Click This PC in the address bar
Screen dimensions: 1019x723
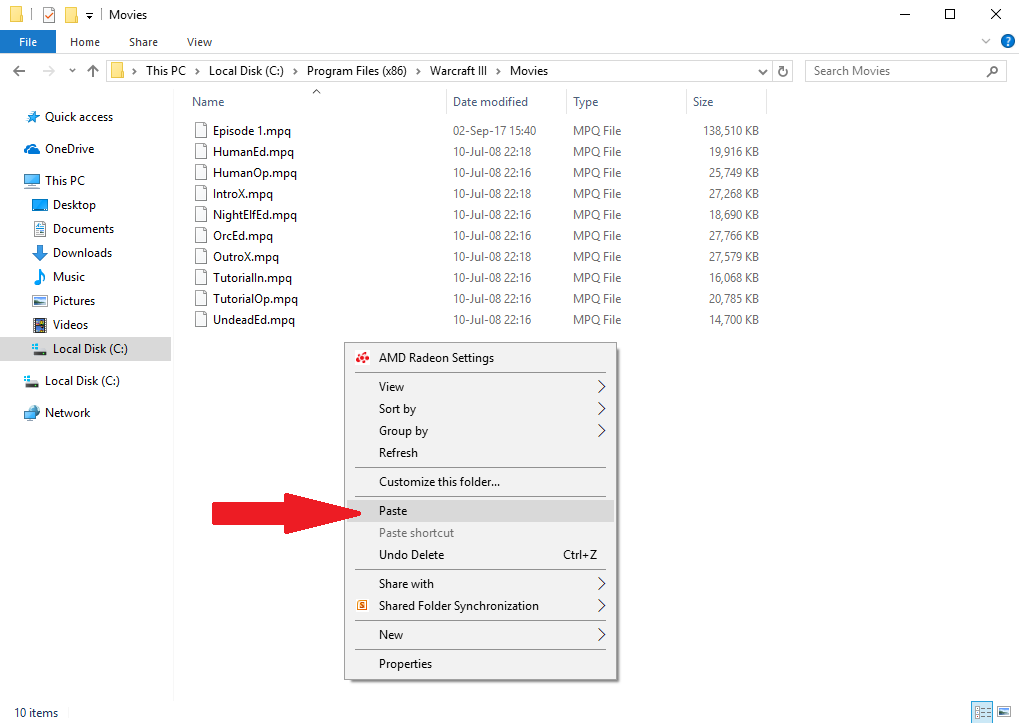166,71
